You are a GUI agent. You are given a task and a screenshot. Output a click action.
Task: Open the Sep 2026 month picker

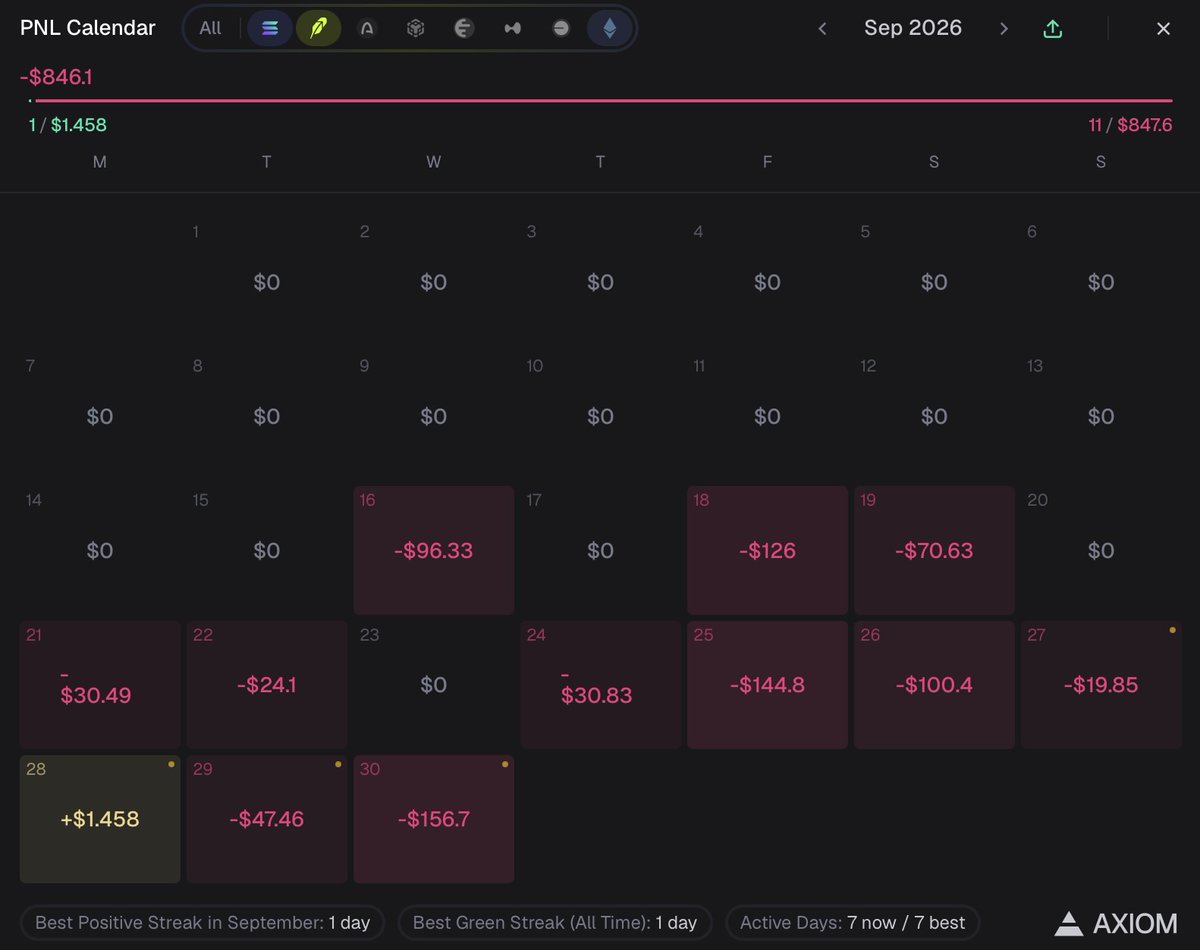[913, 28]
